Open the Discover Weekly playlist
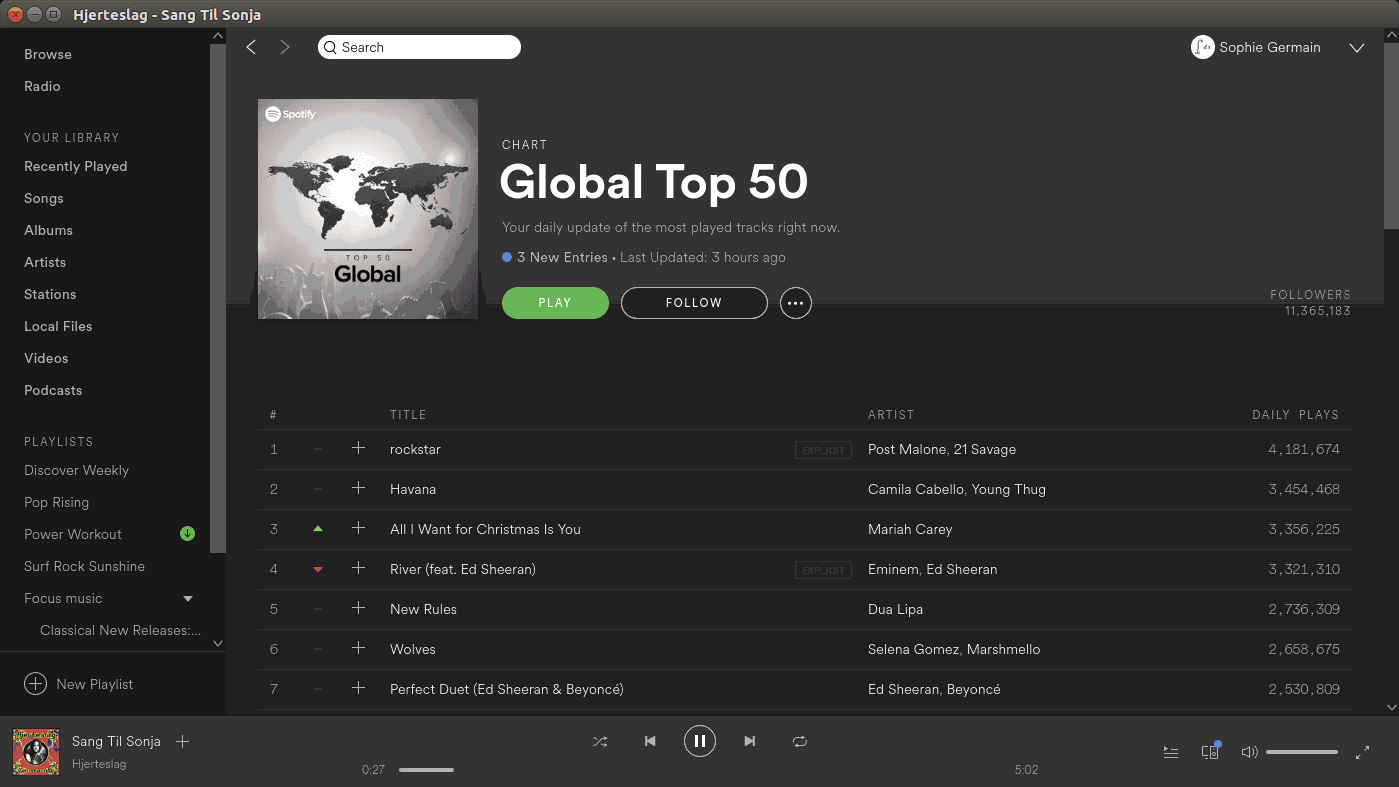This screenshot has width=1399, height=787. (x=76, y=470)
